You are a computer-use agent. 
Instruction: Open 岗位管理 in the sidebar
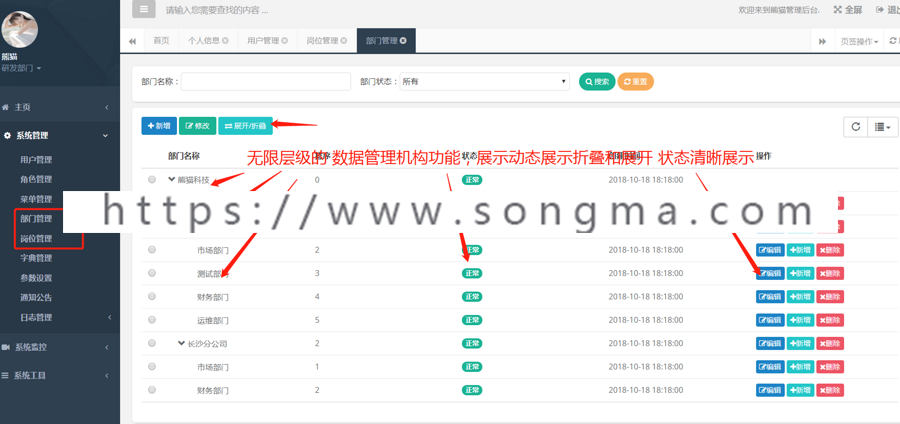(x=36, y=238)
